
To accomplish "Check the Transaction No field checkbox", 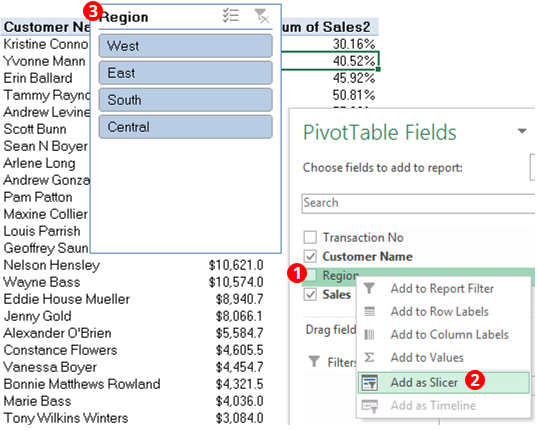I will [x=310, y=237].
